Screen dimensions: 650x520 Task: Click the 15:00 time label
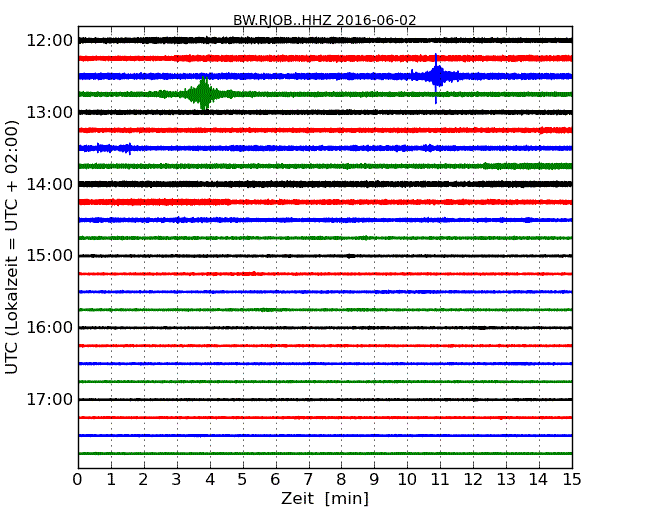(49, 256)
